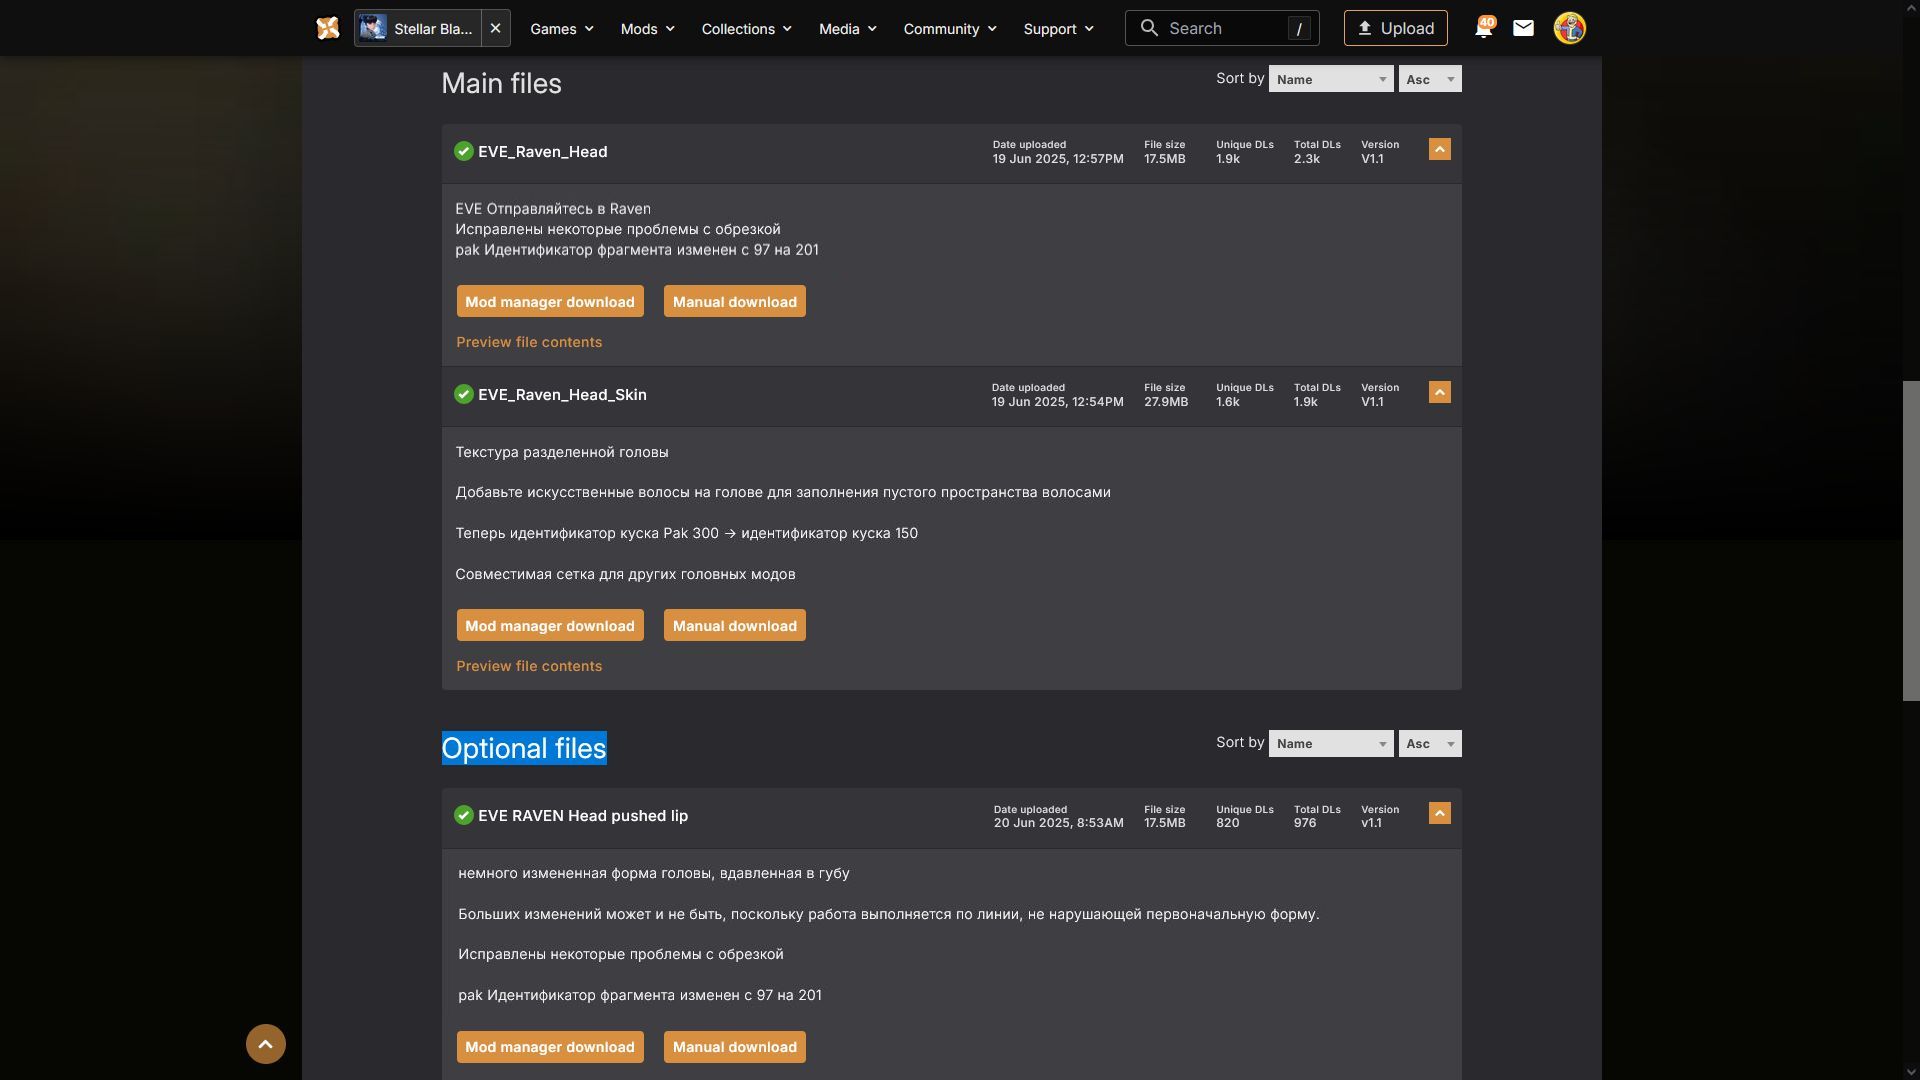Click the slash shortcut key badge in search
Image resolution: width=1920 pixels, height=1080 pixels.
1299,29
